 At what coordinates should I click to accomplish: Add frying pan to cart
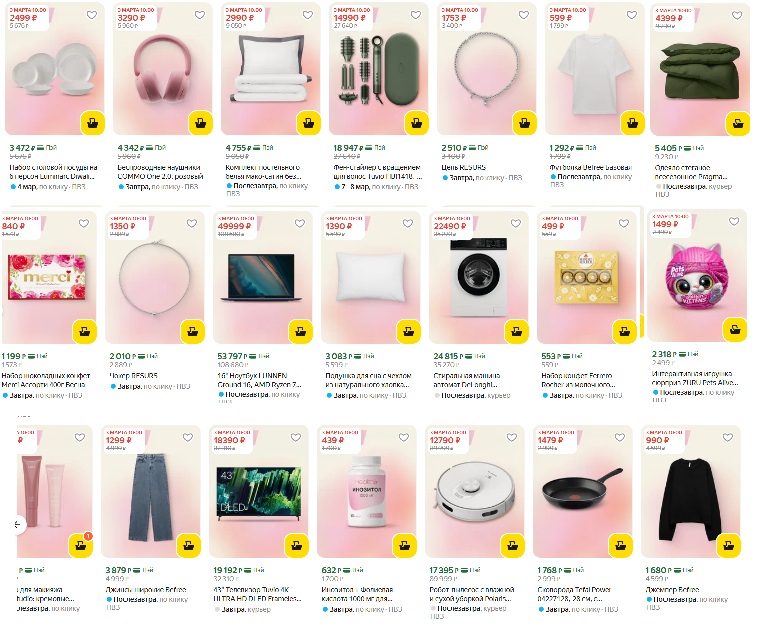point(621,545)
